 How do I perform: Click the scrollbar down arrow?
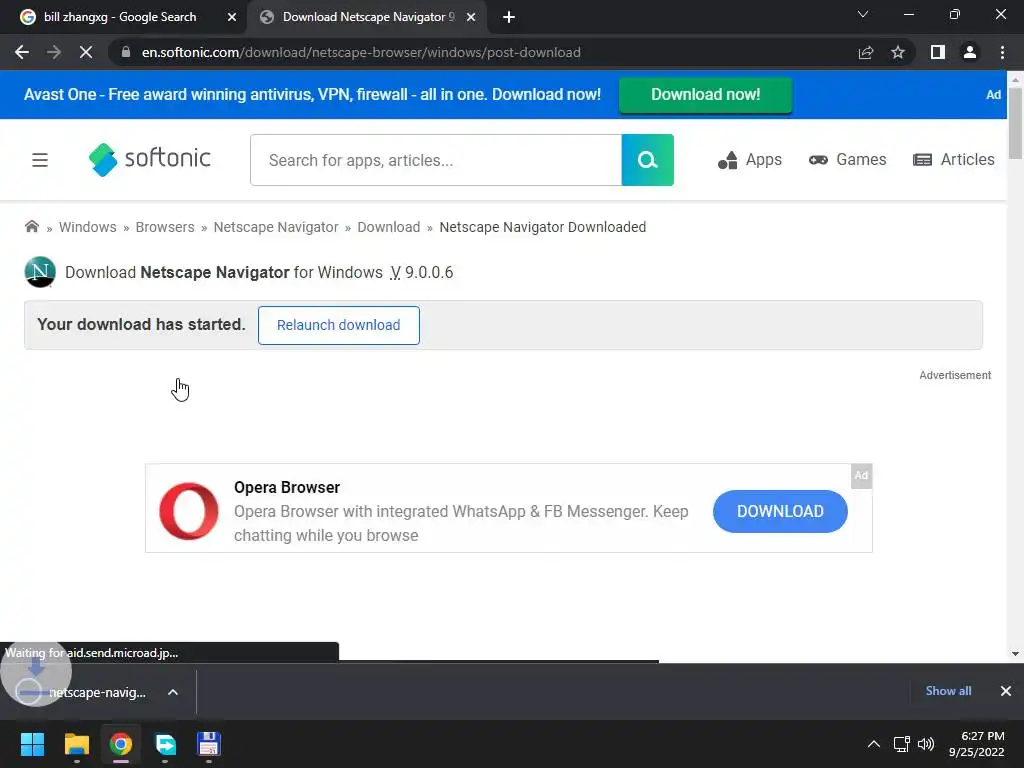(x=1015, y=654)
